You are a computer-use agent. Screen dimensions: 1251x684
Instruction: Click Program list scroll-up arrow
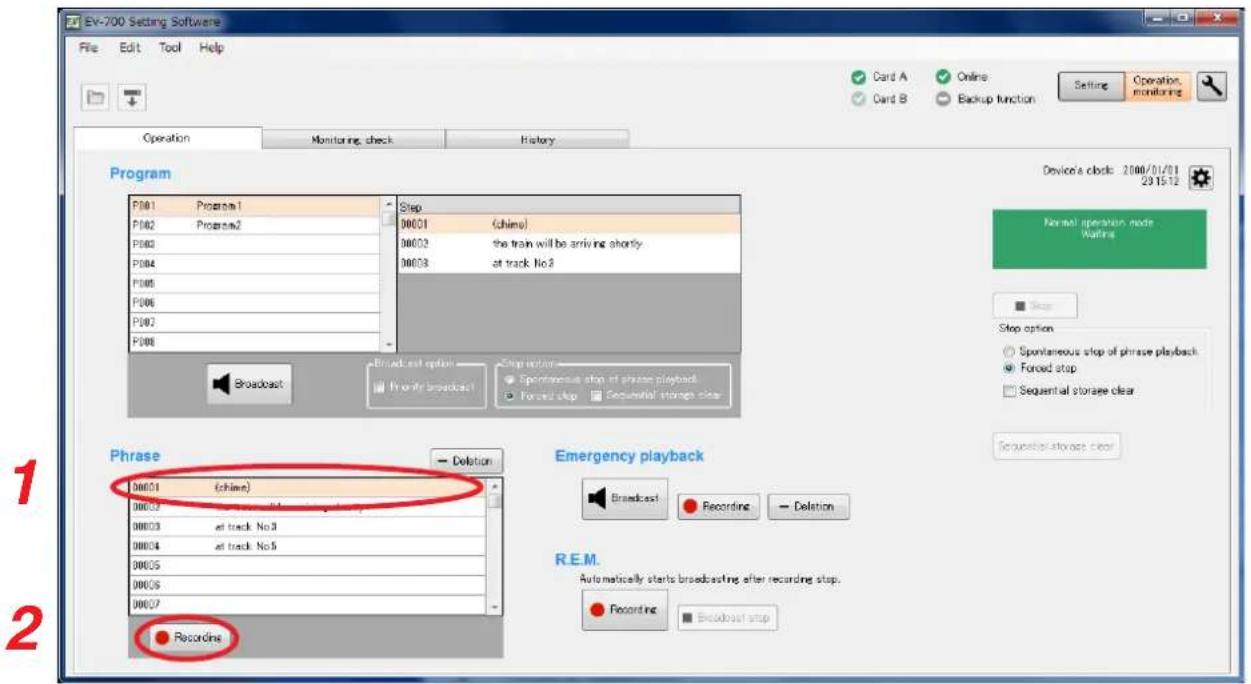click(389, 205)
